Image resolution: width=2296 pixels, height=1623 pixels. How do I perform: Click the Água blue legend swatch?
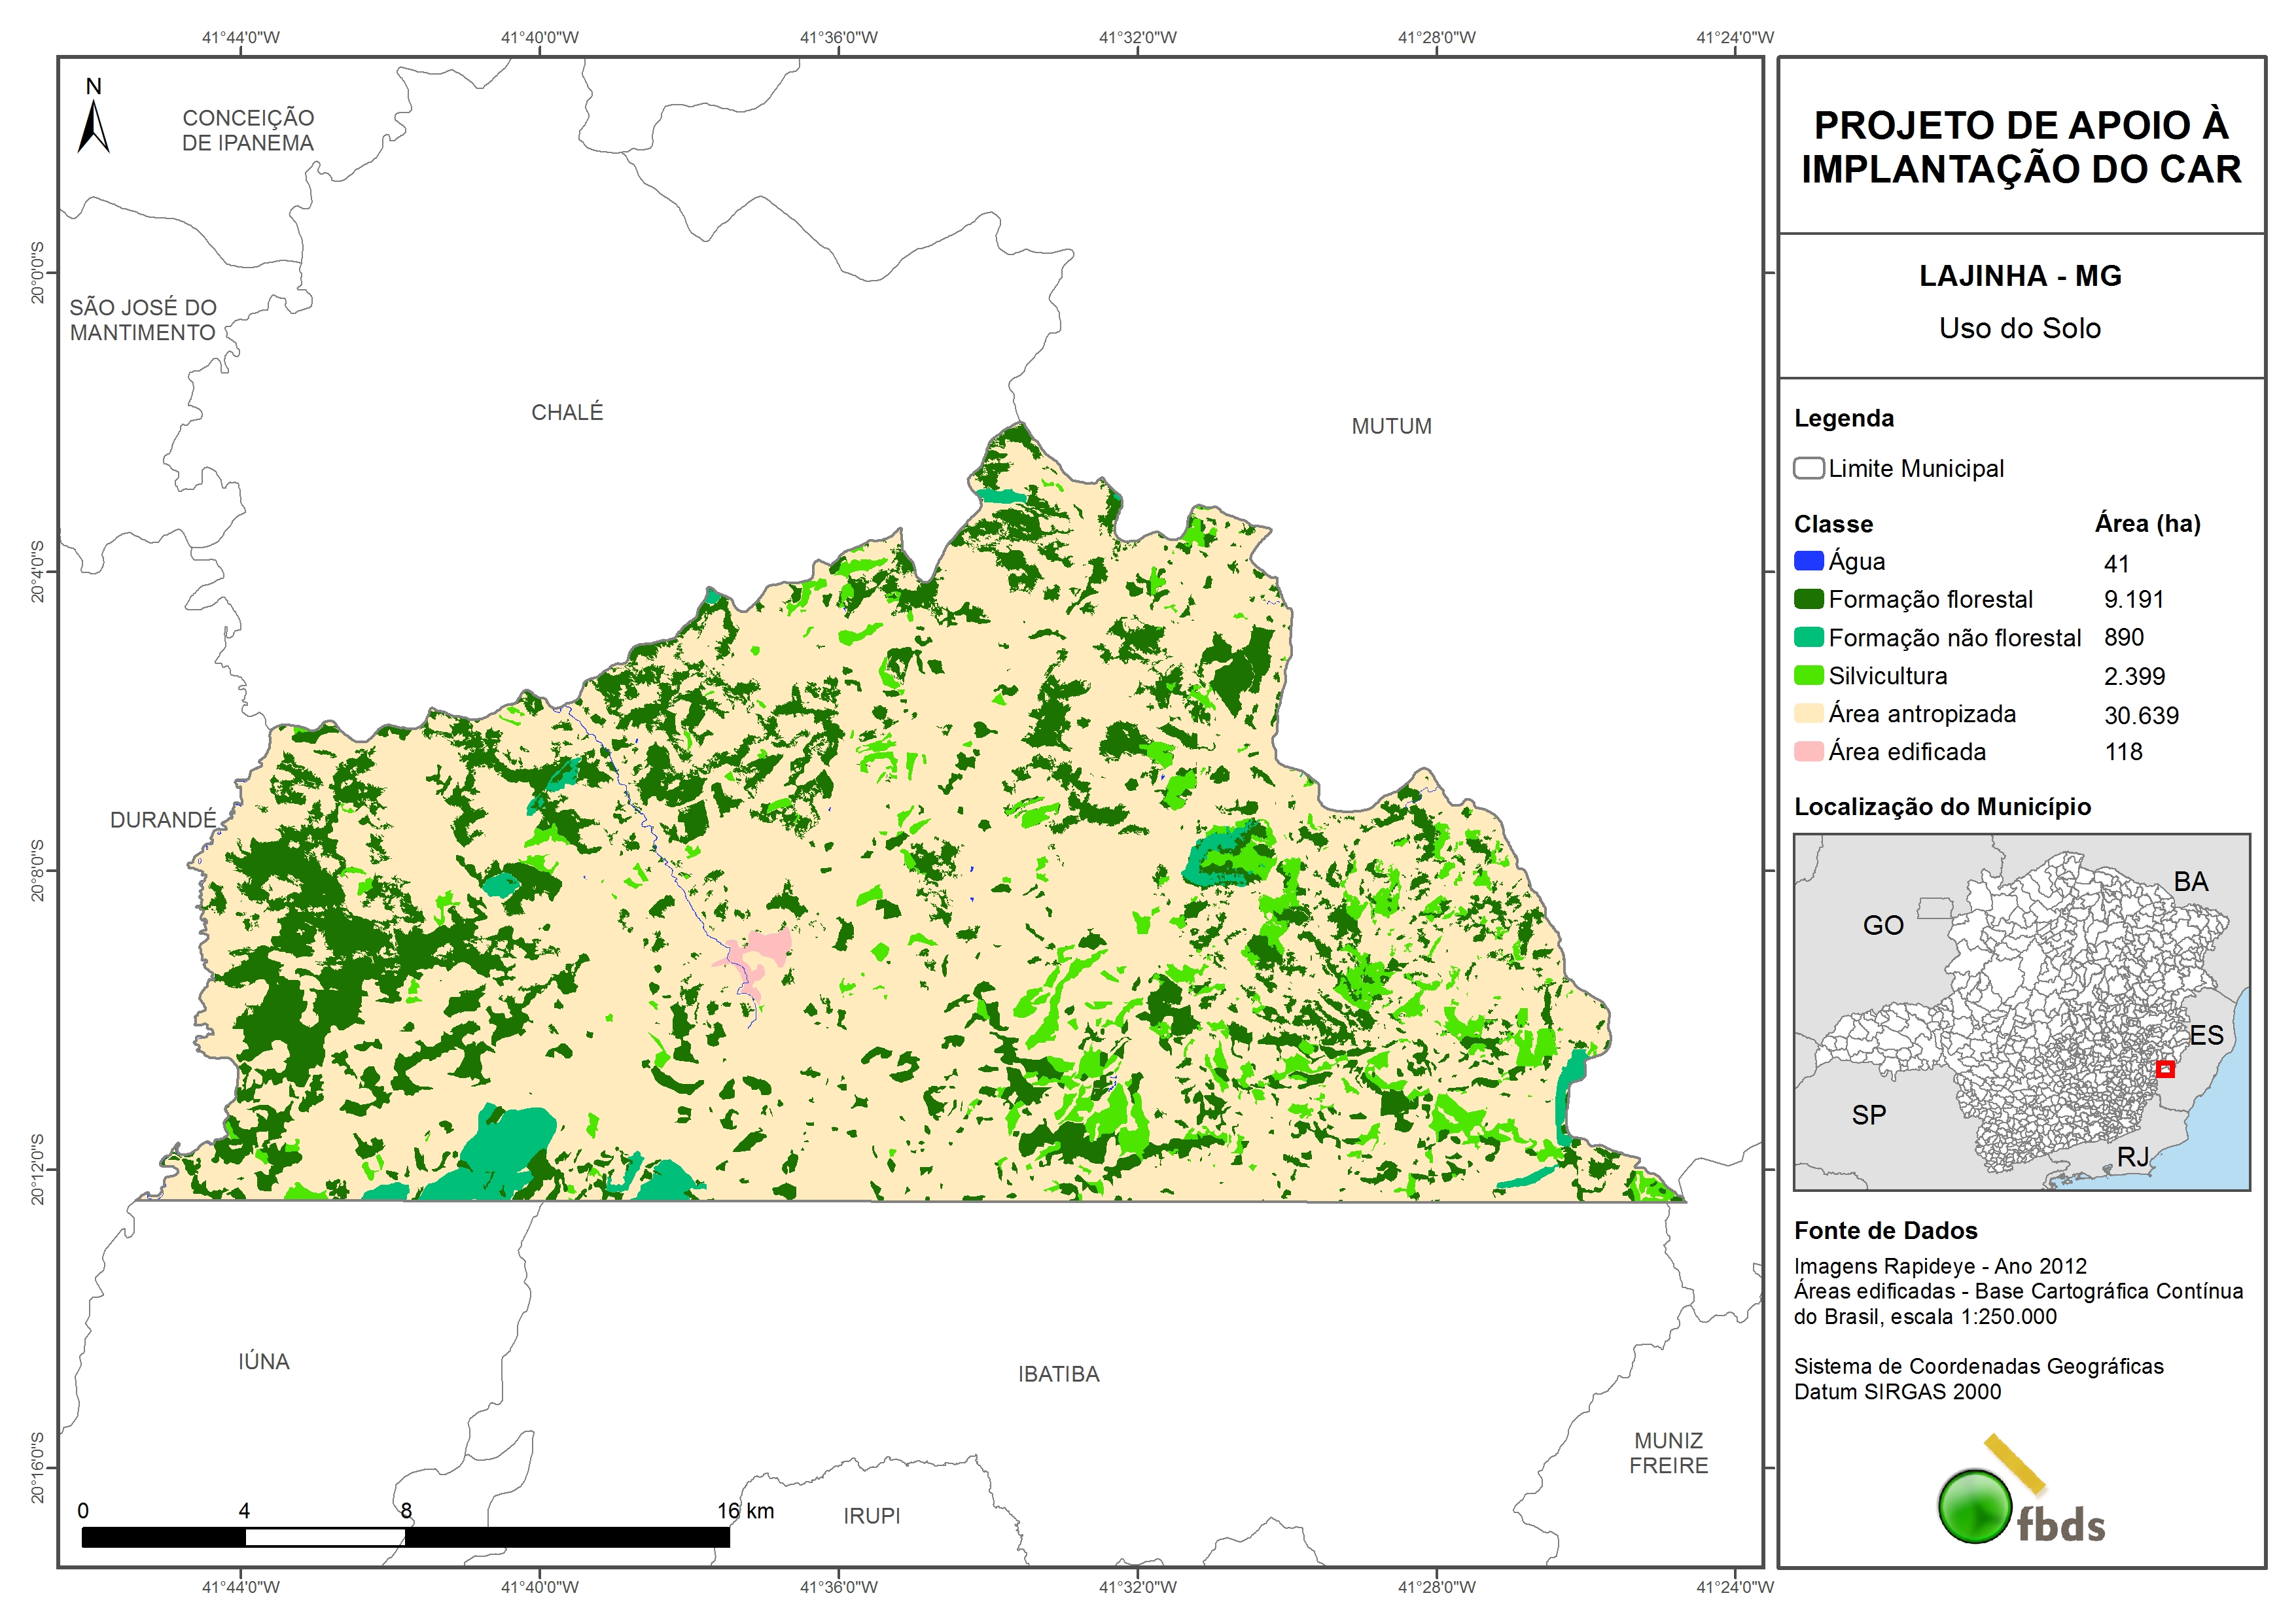pos(1808,561)
